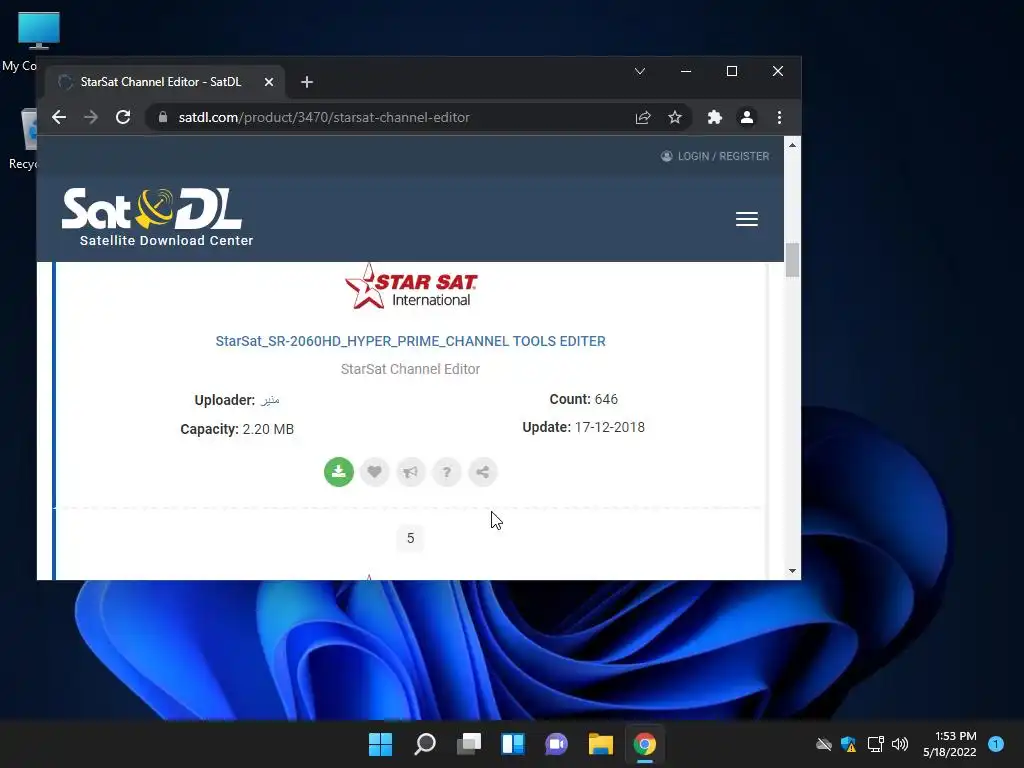The image size is (1024, 768).
Task: Click the 'Update: 17-12-2018' text
Action: (583, 427)
